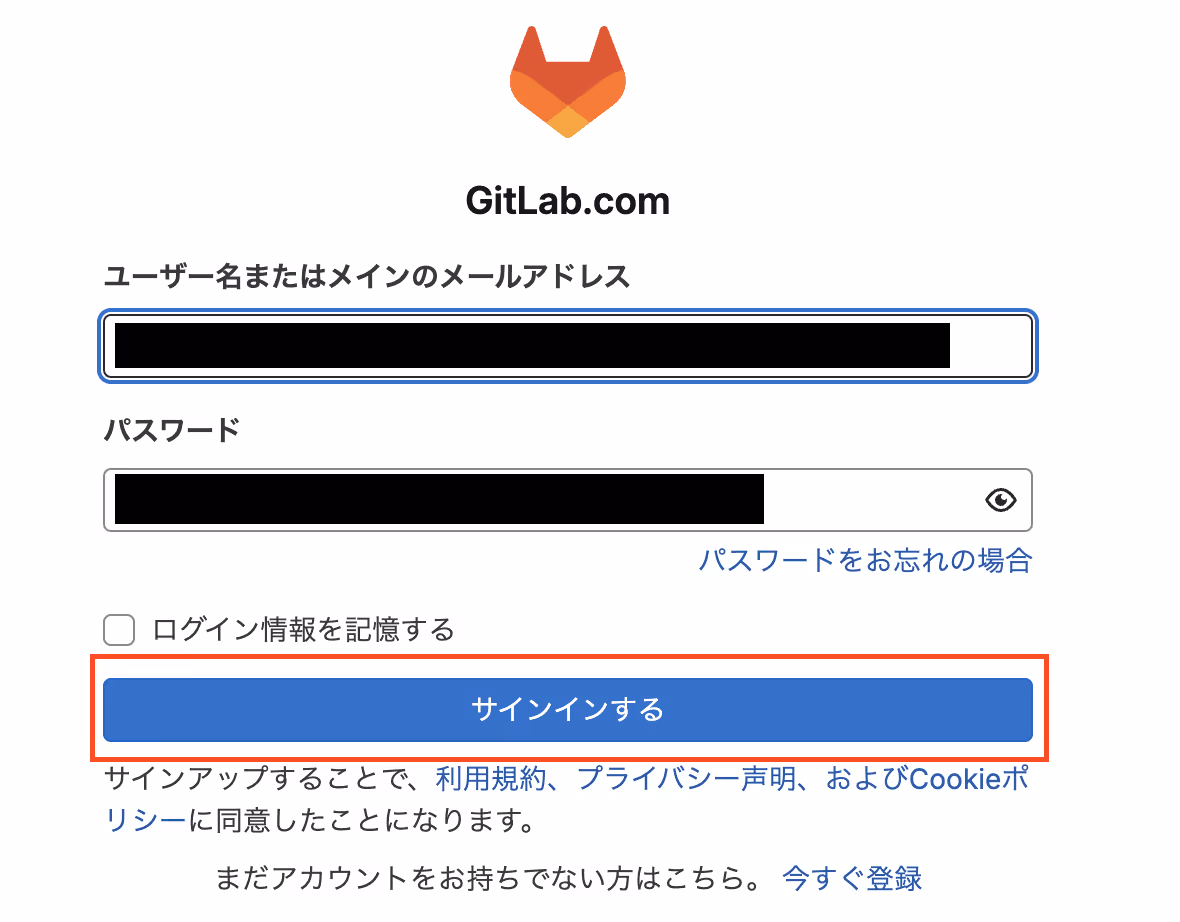Tick the ログイン情報を記憶する checkbox

click(119, 629)
